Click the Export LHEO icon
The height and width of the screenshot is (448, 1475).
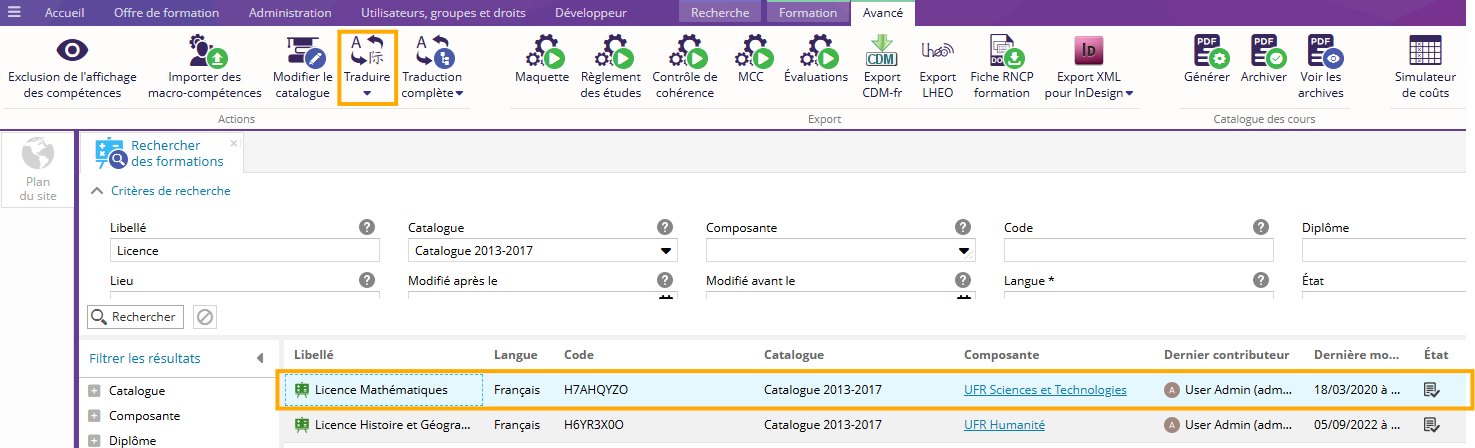937,52
